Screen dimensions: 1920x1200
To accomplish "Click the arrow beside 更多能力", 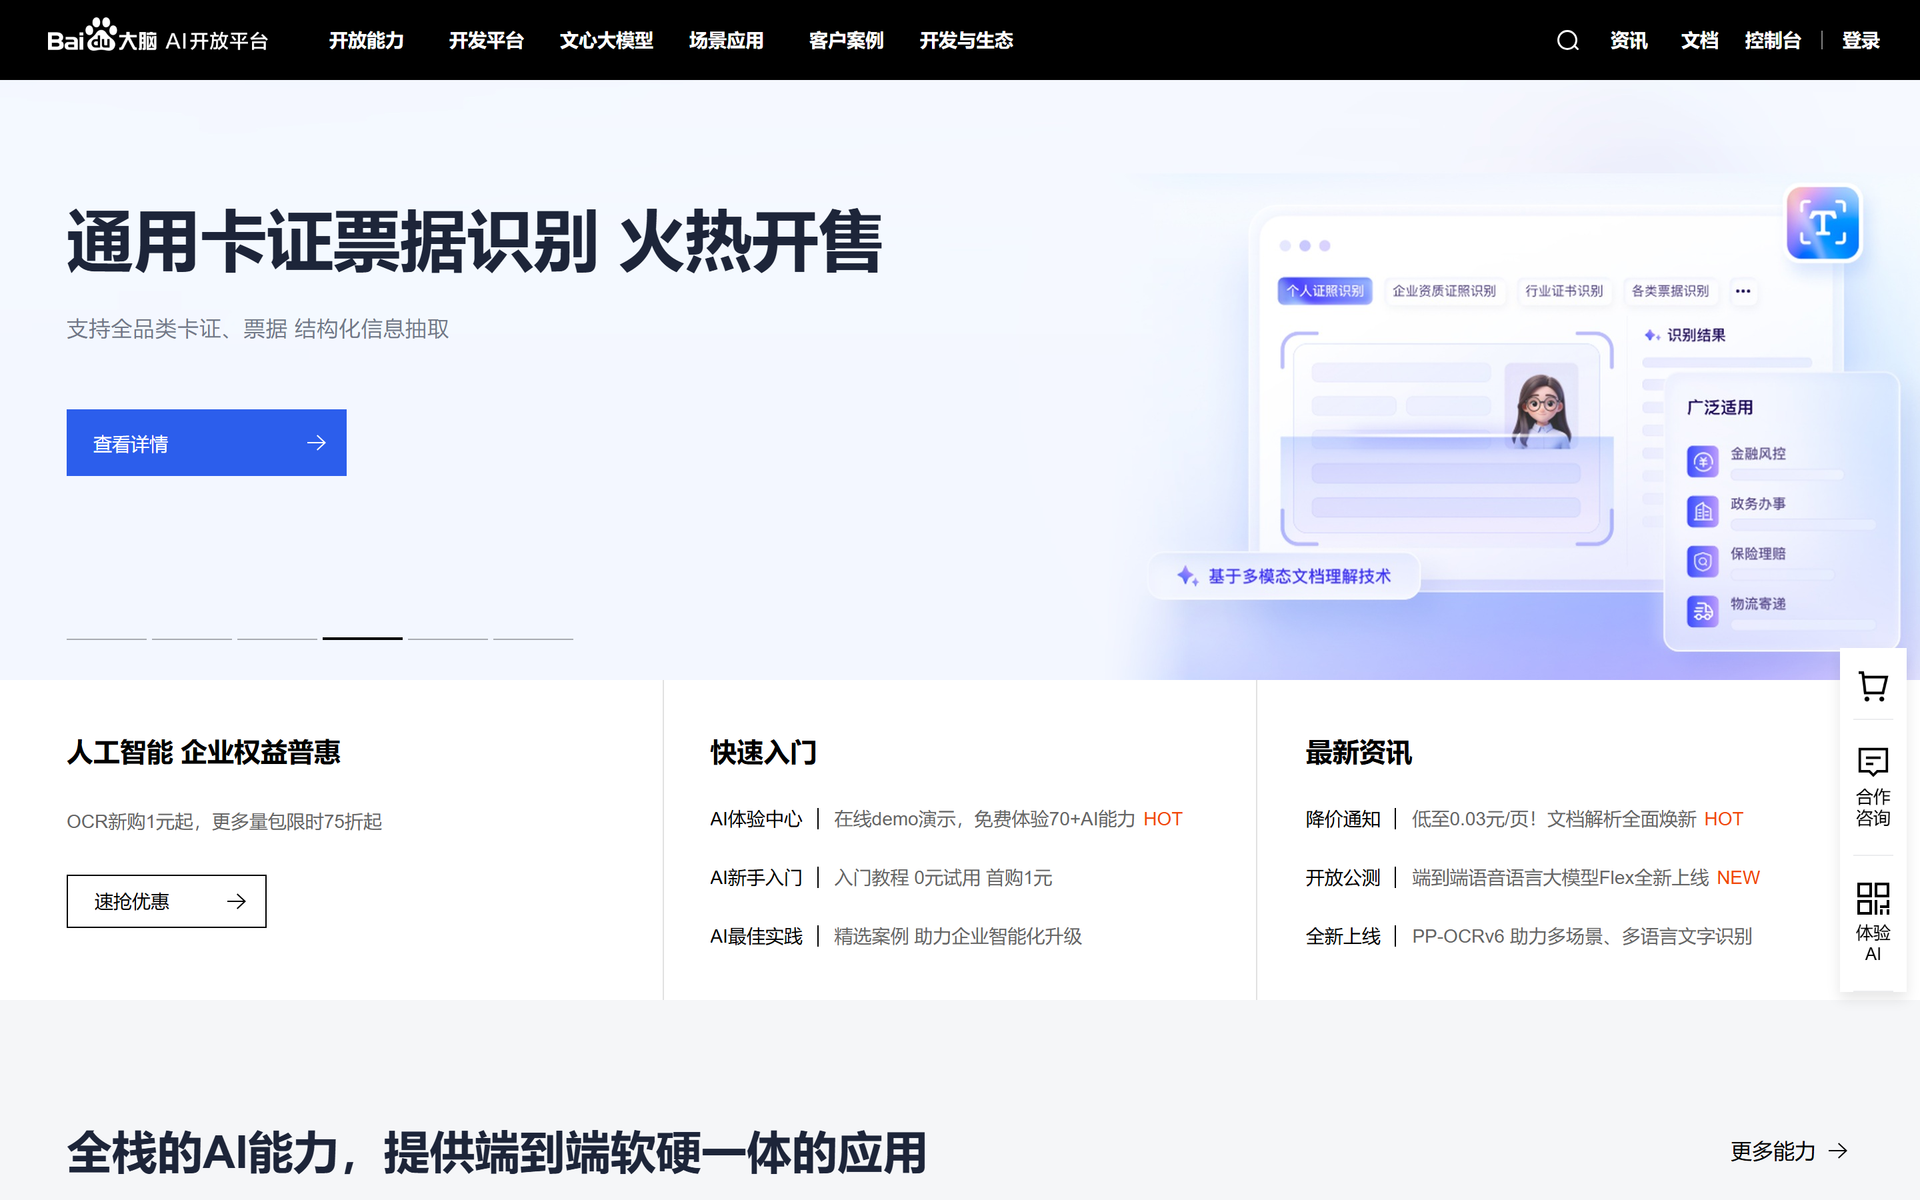I will [1838, 1151].
